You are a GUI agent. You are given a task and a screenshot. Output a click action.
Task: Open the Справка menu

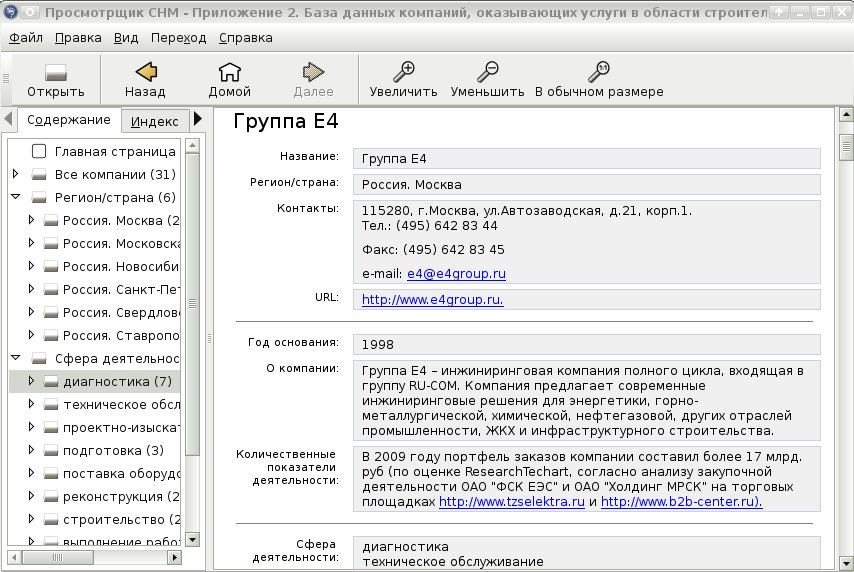click(246, 38)
